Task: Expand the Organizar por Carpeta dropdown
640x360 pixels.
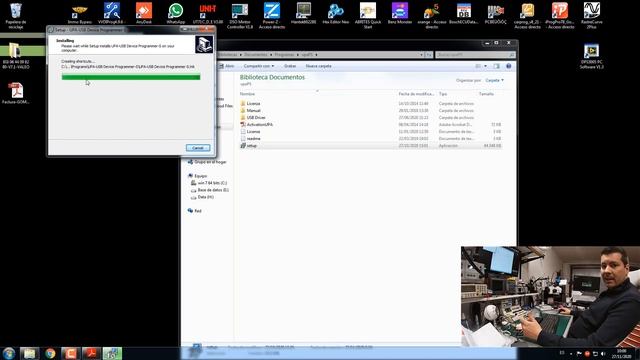Action: coord(494,80)
